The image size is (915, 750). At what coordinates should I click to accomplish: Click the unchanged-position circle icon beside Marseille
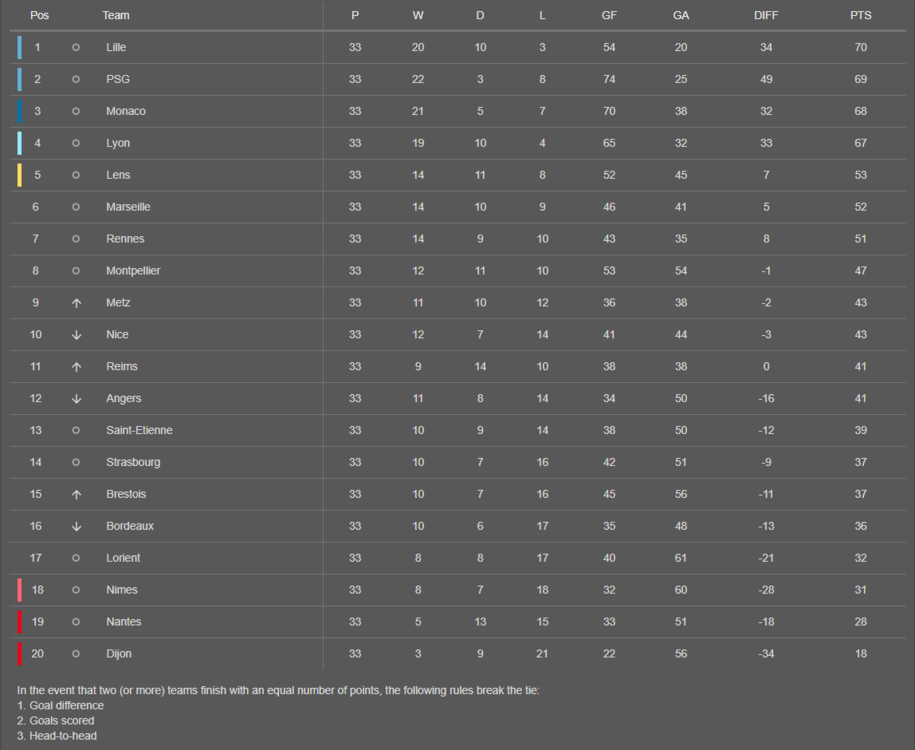click(76, 207)
